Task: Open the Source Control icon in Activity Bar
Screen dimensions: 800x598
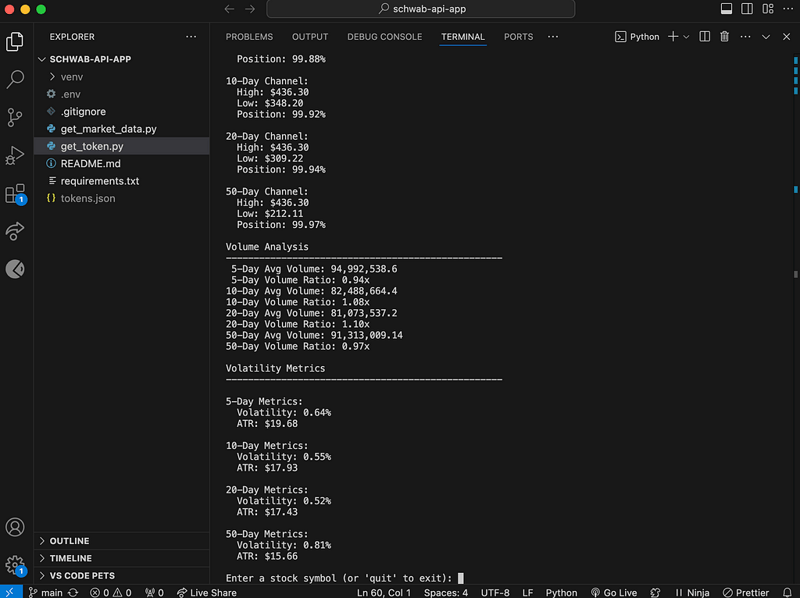Action: pyautogui.click(x=15, y=117)
